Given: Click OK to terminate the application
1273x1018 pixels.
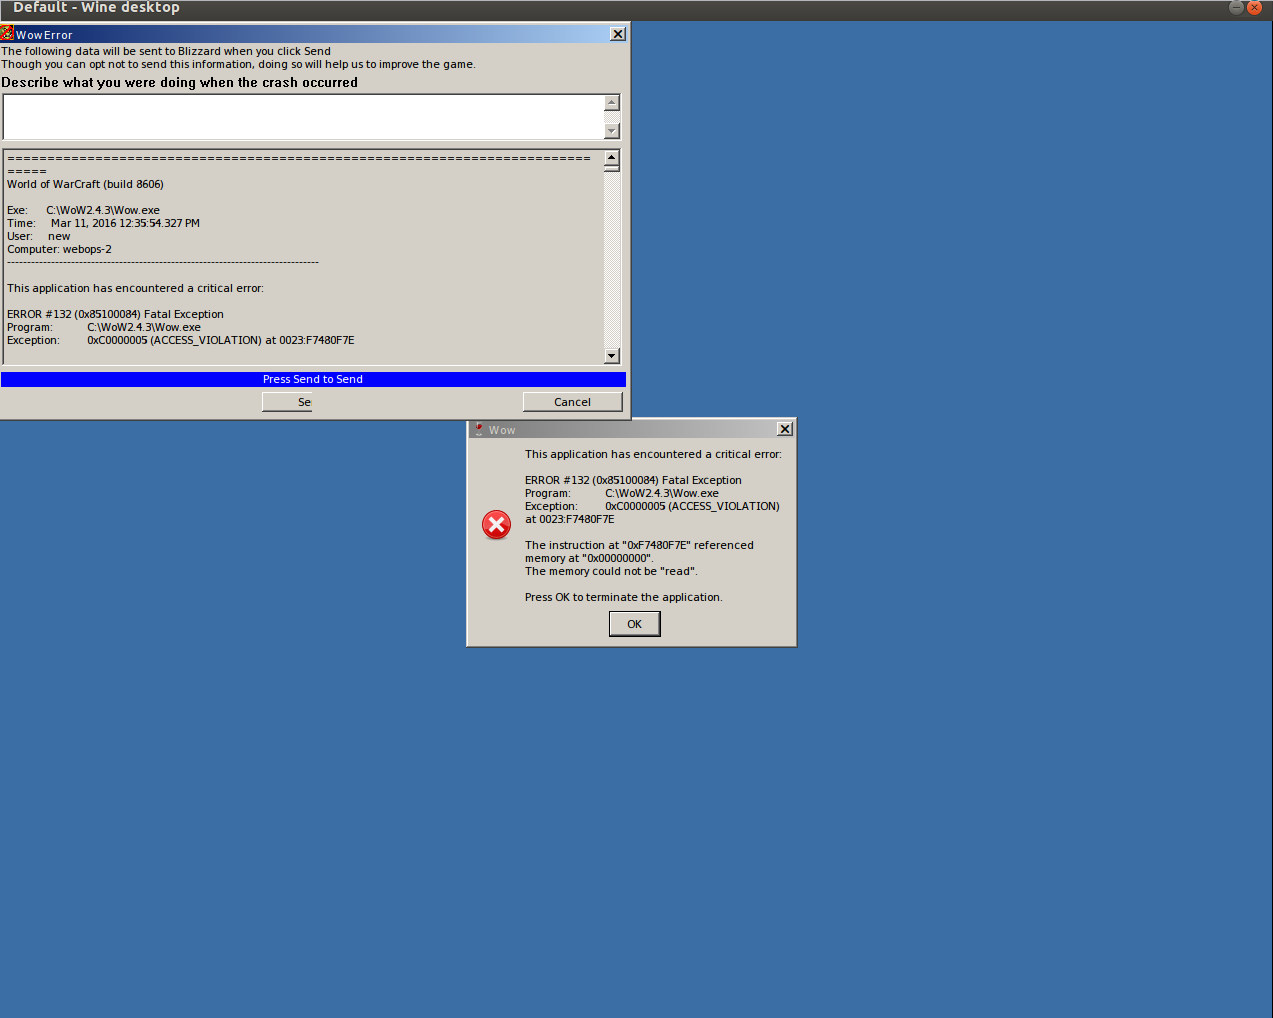Looking at the screenshot, I should tap(635, 624).
